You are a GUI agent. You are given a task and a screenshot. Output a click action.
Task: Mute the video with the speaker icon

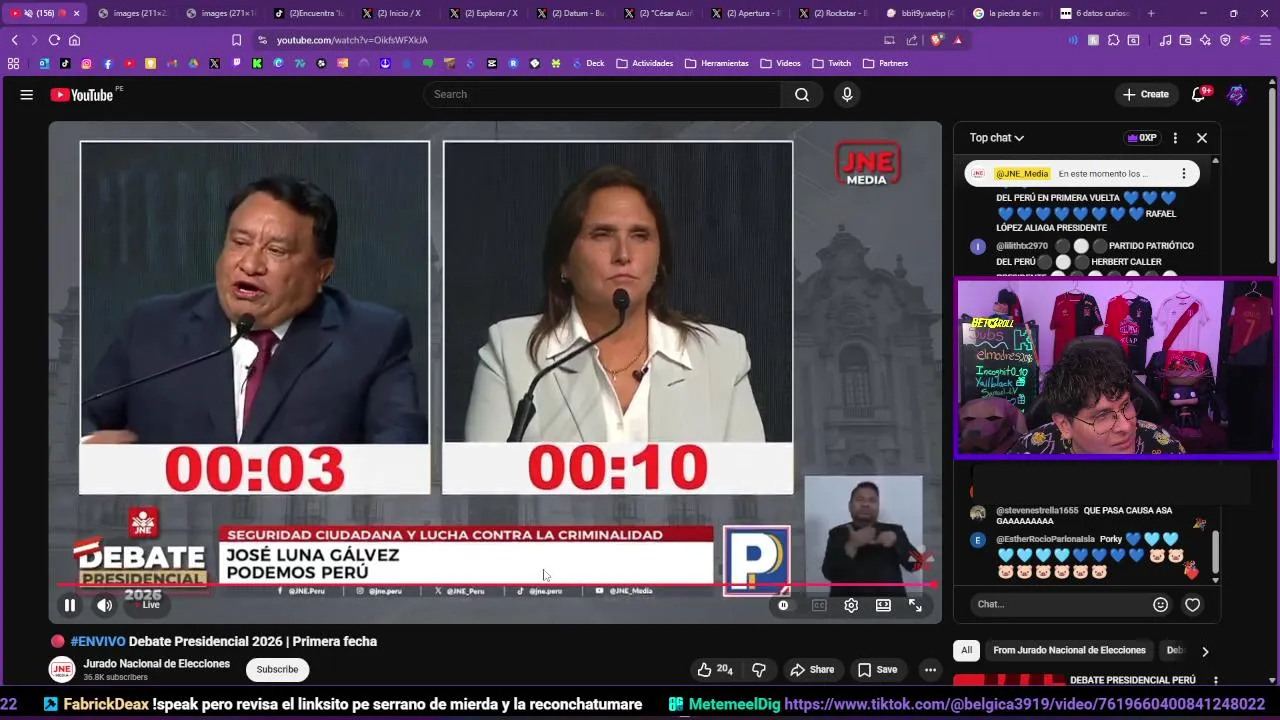[x=104, y=605]
